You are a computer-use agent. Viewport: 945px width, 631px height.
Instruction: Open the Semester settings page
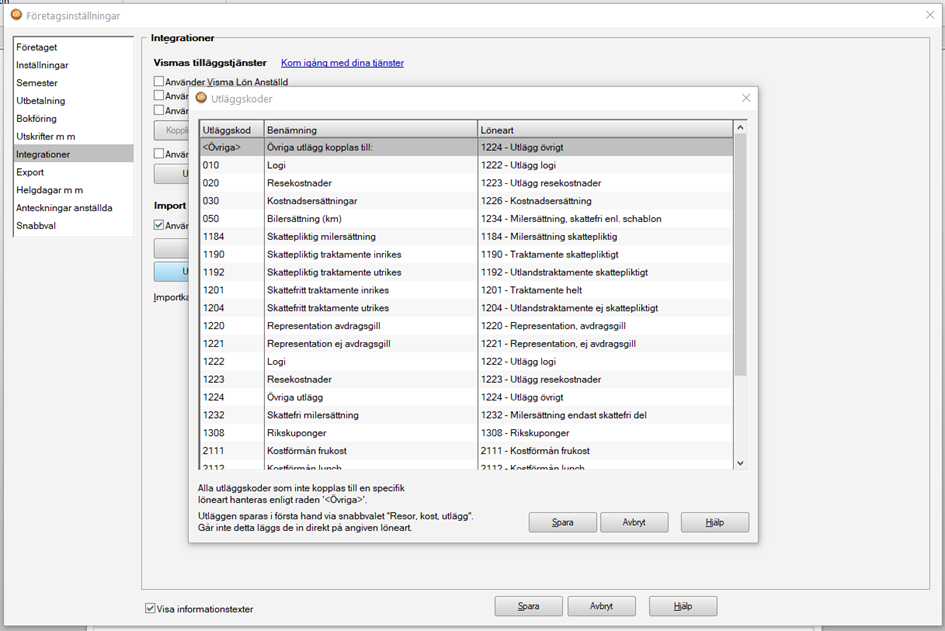point(73,83)
